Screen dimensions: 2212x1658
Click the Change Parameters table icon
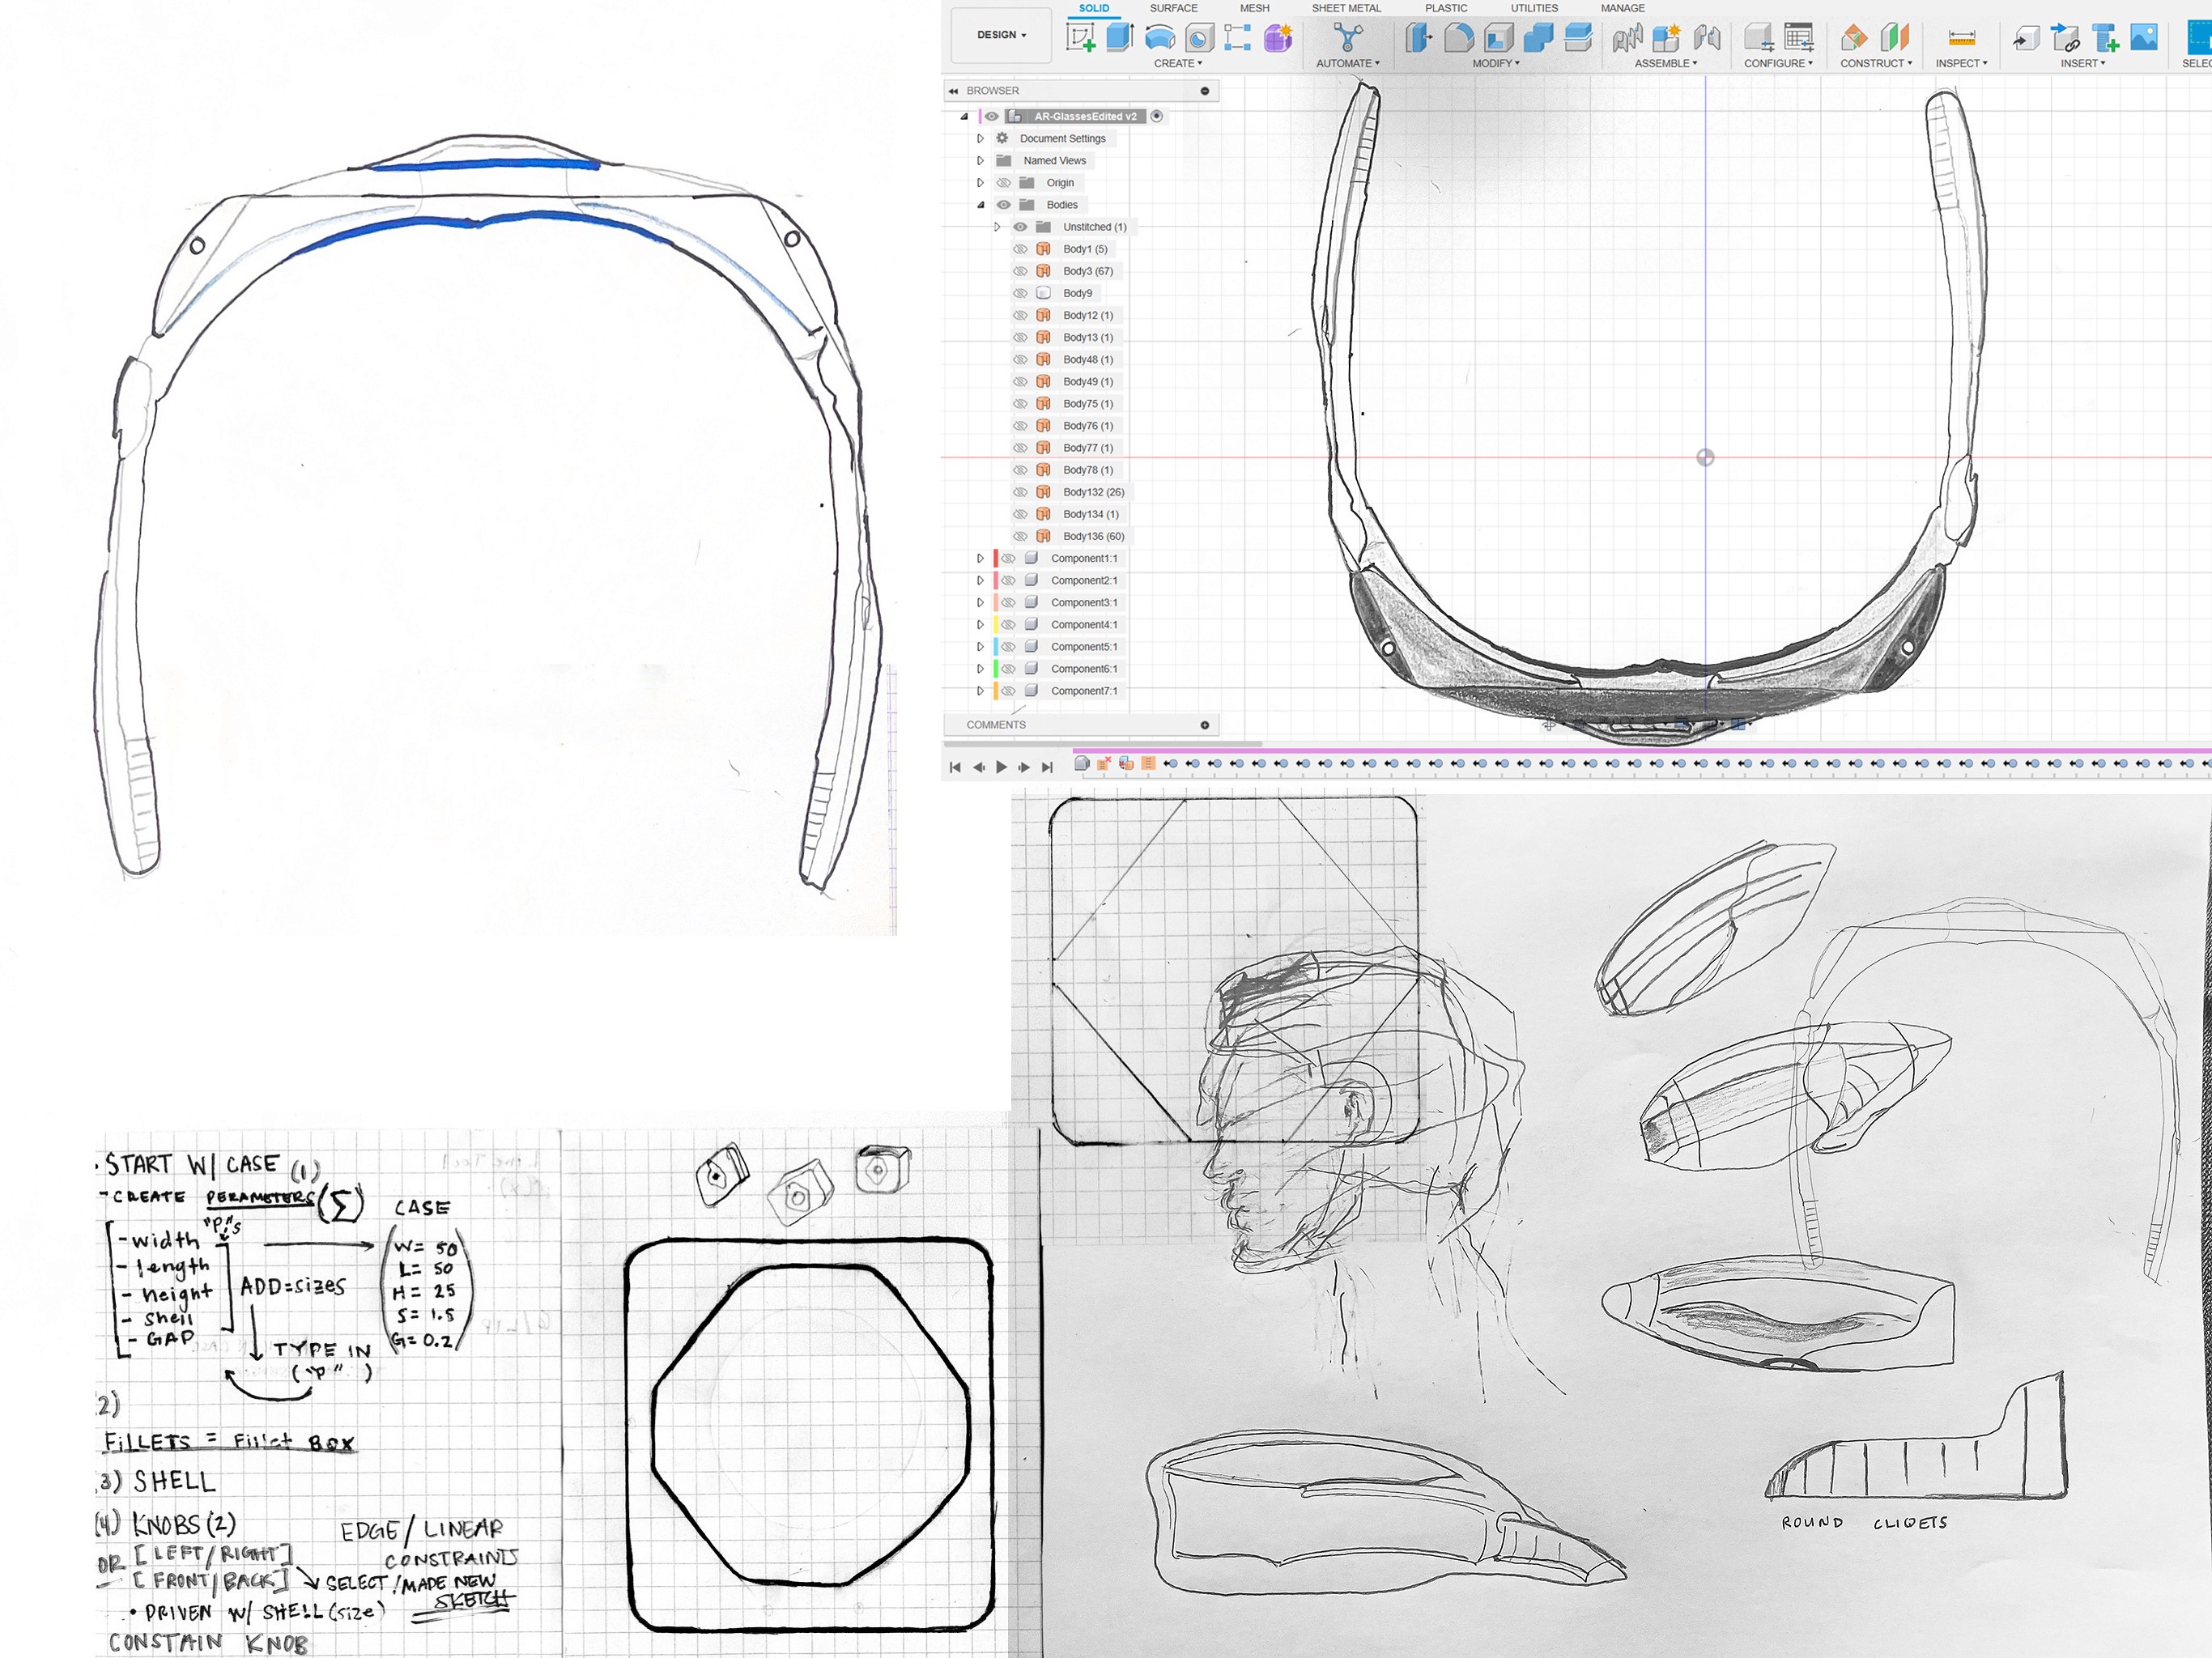pos(1799,38)
